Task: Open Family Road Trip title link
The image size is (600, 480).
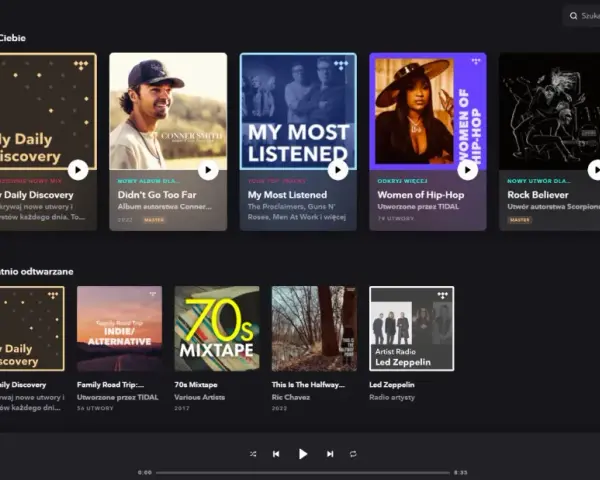Action: click(x=110, y=385)
